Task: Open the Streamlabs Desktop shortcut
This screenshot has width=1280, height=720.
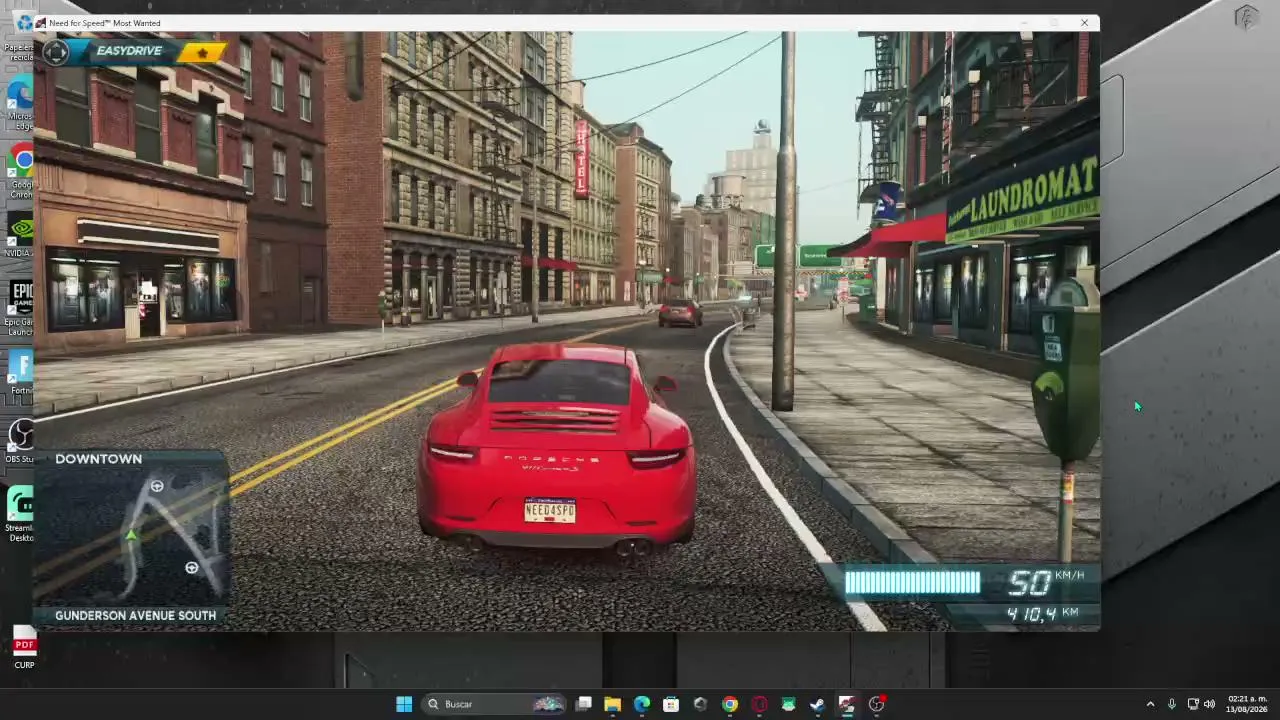Action: click(x=18, y=513)
